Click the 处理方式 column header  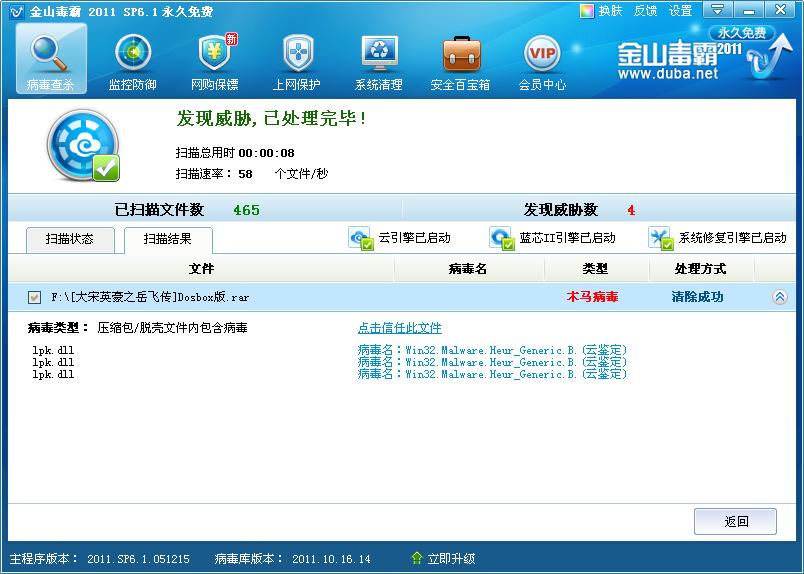pos(700,269)
